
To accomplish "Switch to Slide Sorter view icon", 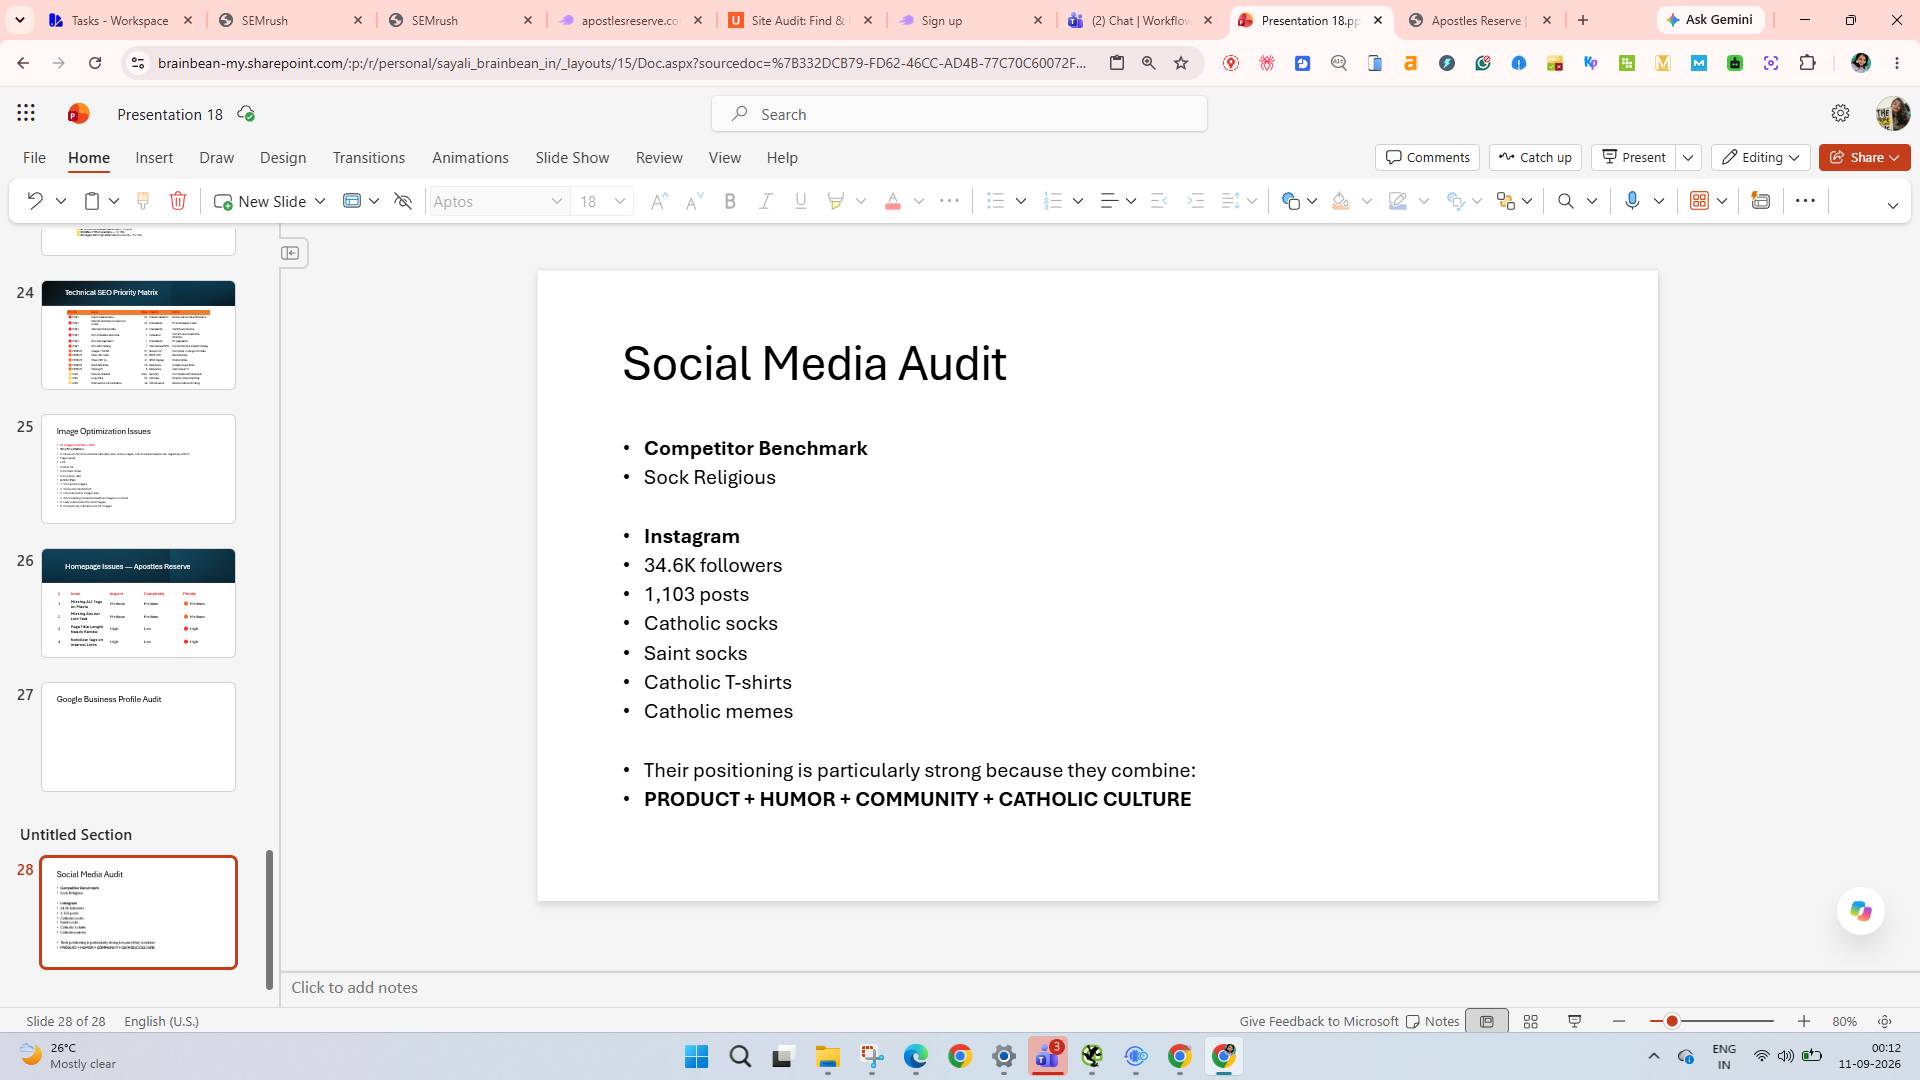I will (1530, 1021).
